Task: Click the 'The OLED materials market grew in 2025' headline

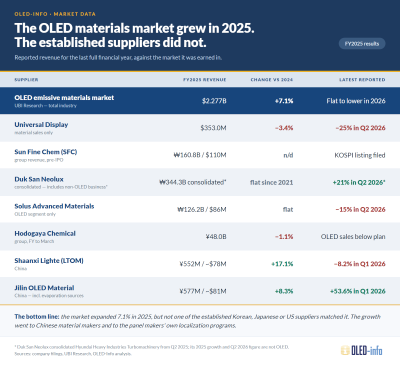Action: pos(134,28)
